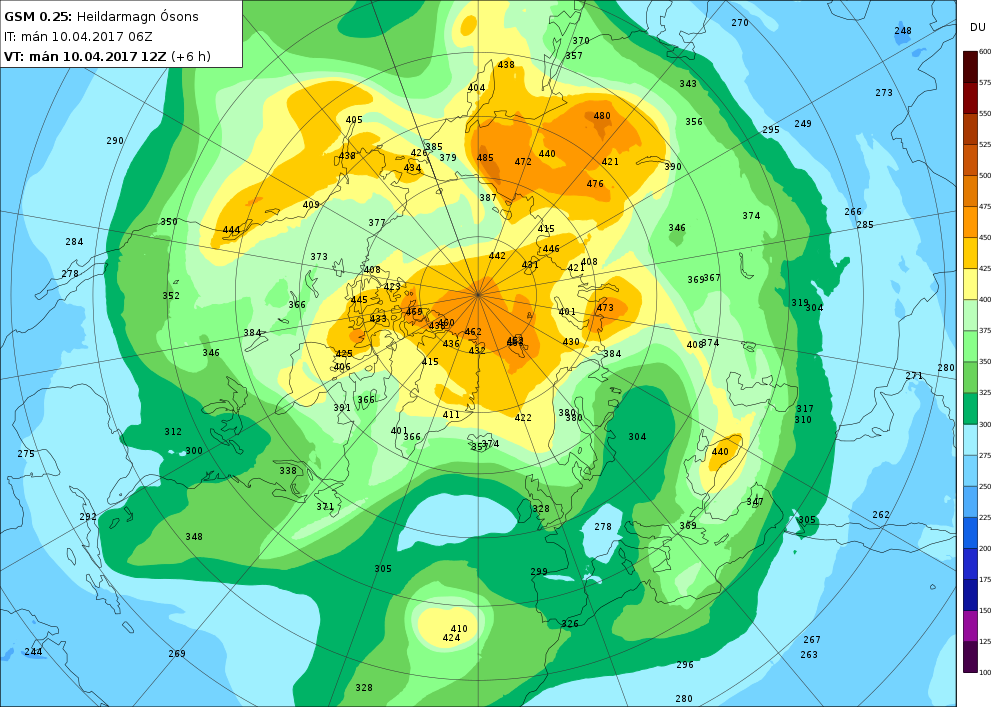Click the 284 value on the left edge
Image resolution: width=1000 pixels, height=707 pixels.
point(74,242)
